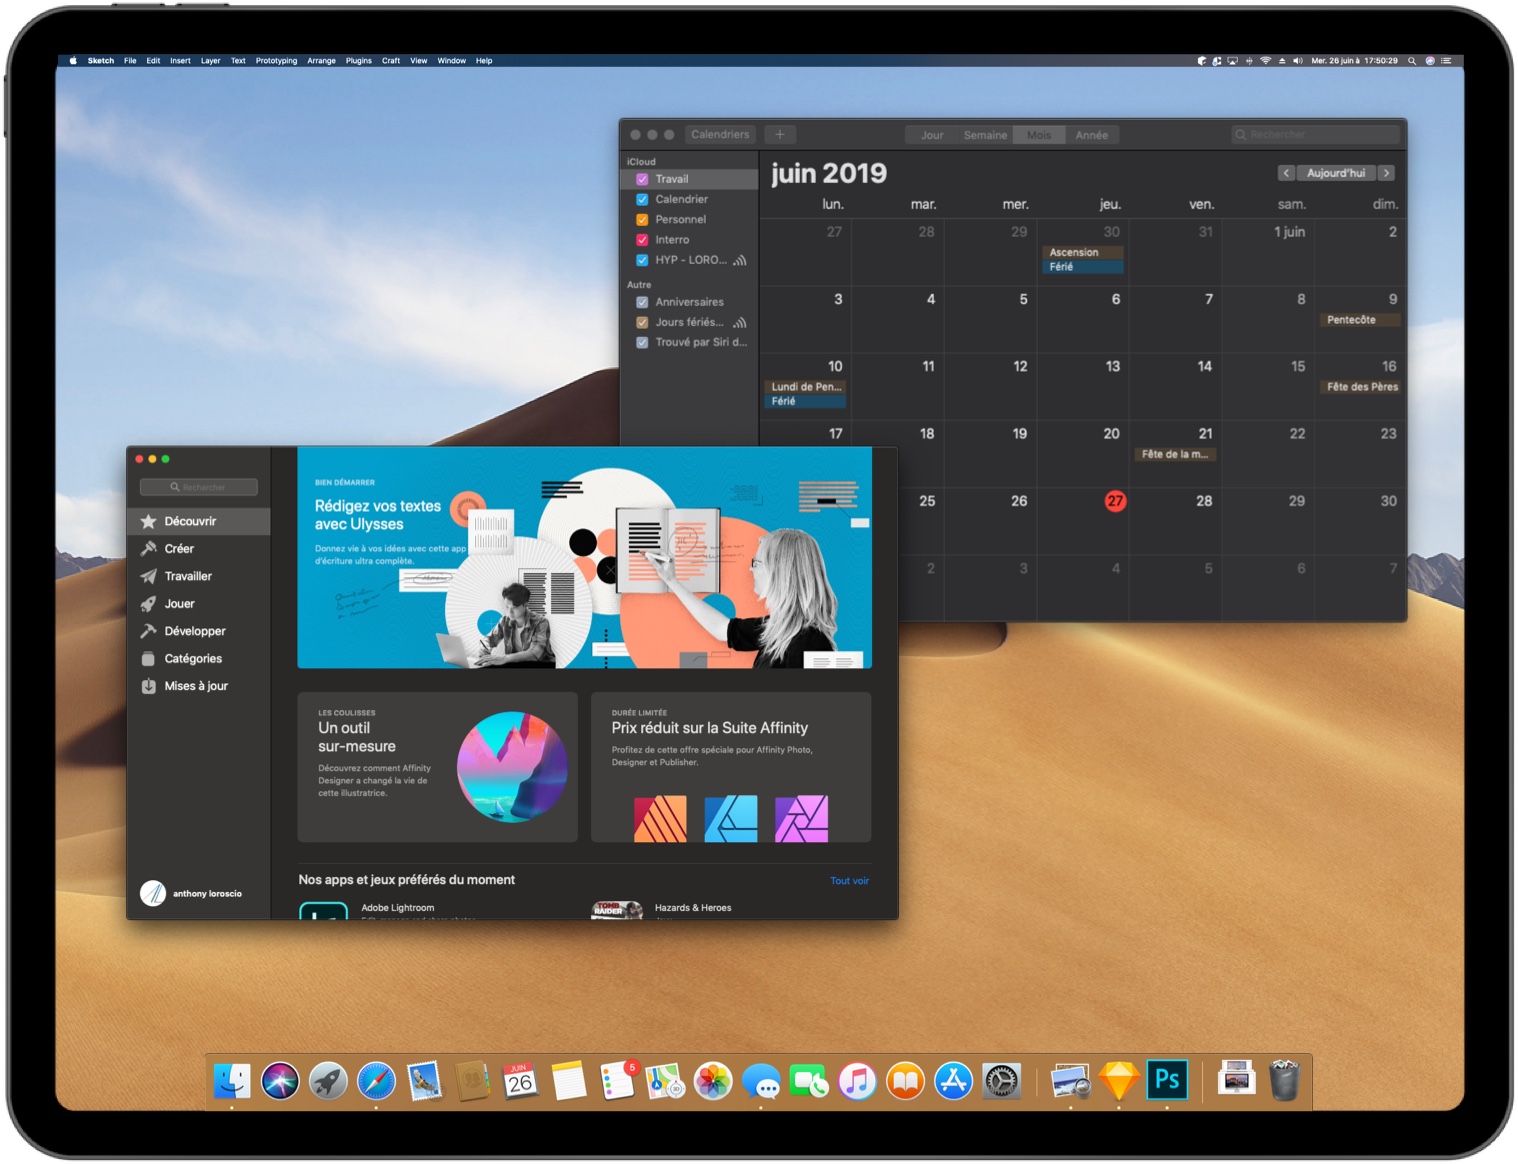Image resolution: width=1518 pixels, height=1164 pixels.
Task: Click Wi-Fi status icon in menu bar
Action: pos(1266,61)
